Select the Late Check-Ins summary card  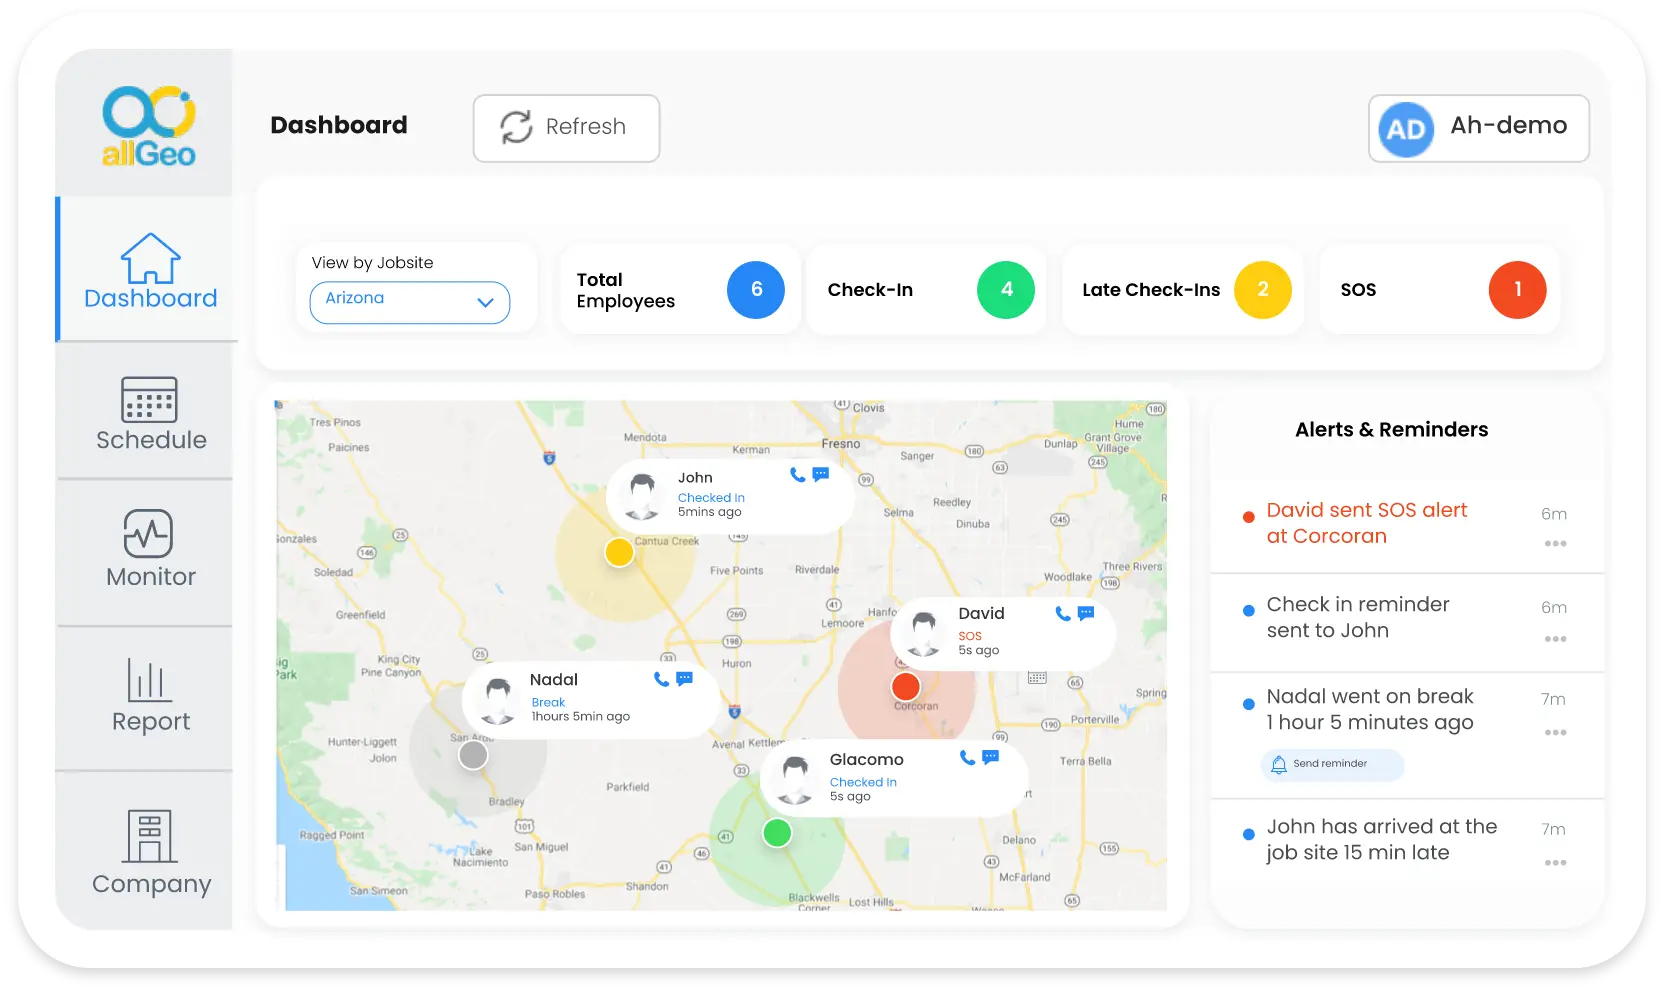point(1182,290)
